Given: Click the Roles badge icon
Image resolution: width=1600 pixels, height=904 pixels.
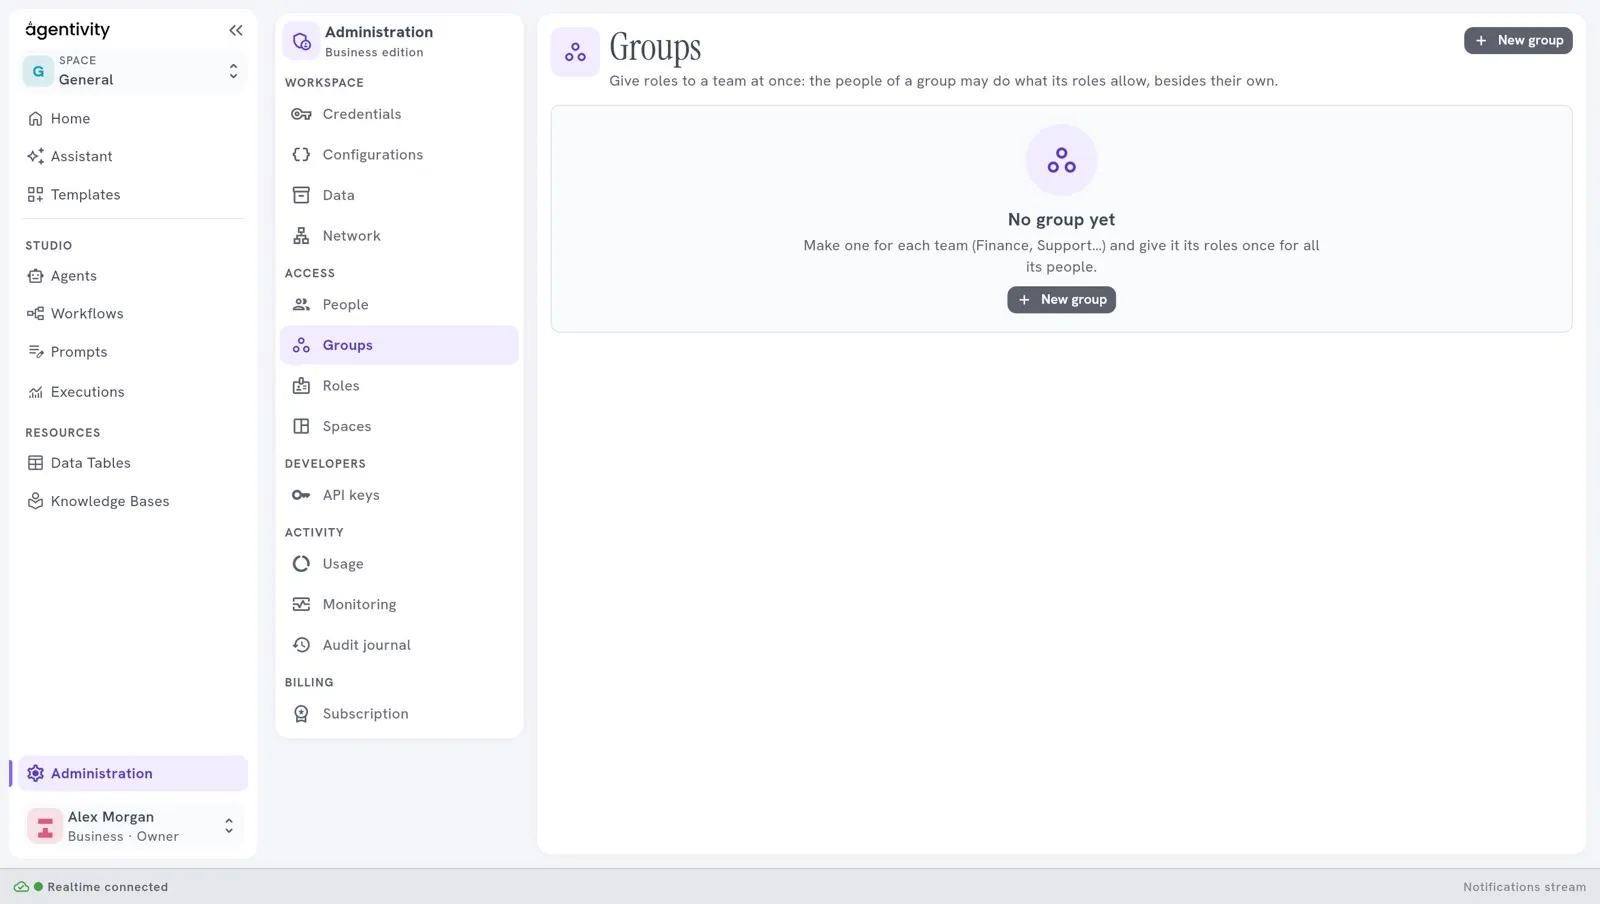Looking at the screenshot, I should click(301, 386).
